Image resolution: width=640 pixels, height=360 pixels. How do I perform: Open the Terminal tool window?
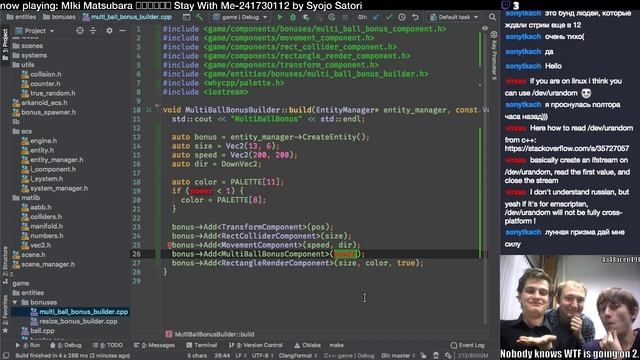point(202,345)
